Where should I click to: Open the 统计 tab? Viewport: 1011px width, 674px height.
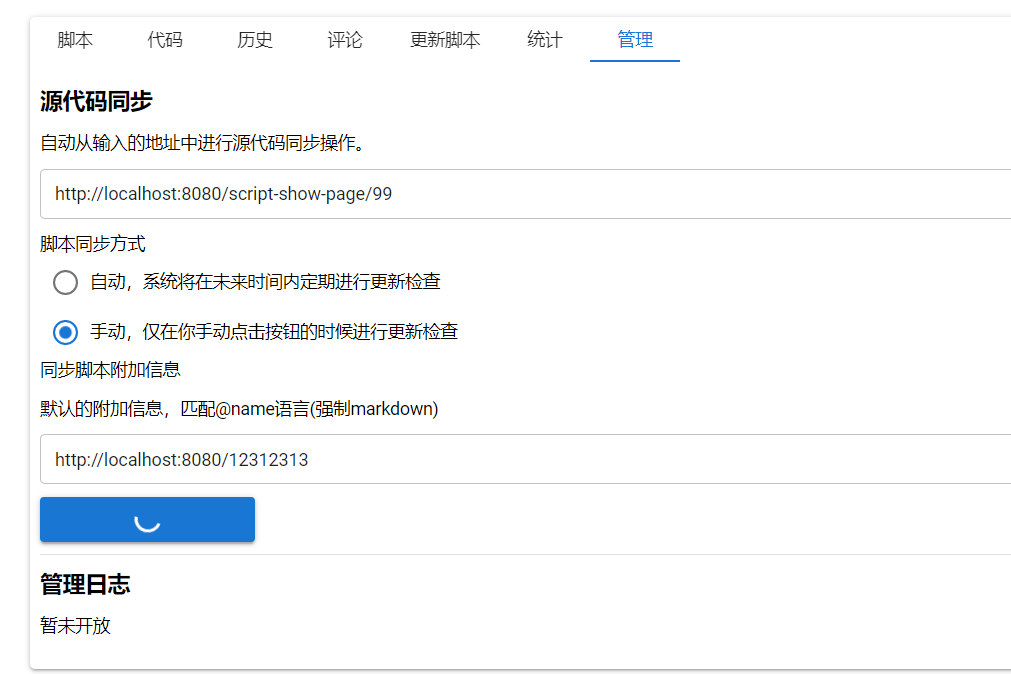(x=544, y=40)
